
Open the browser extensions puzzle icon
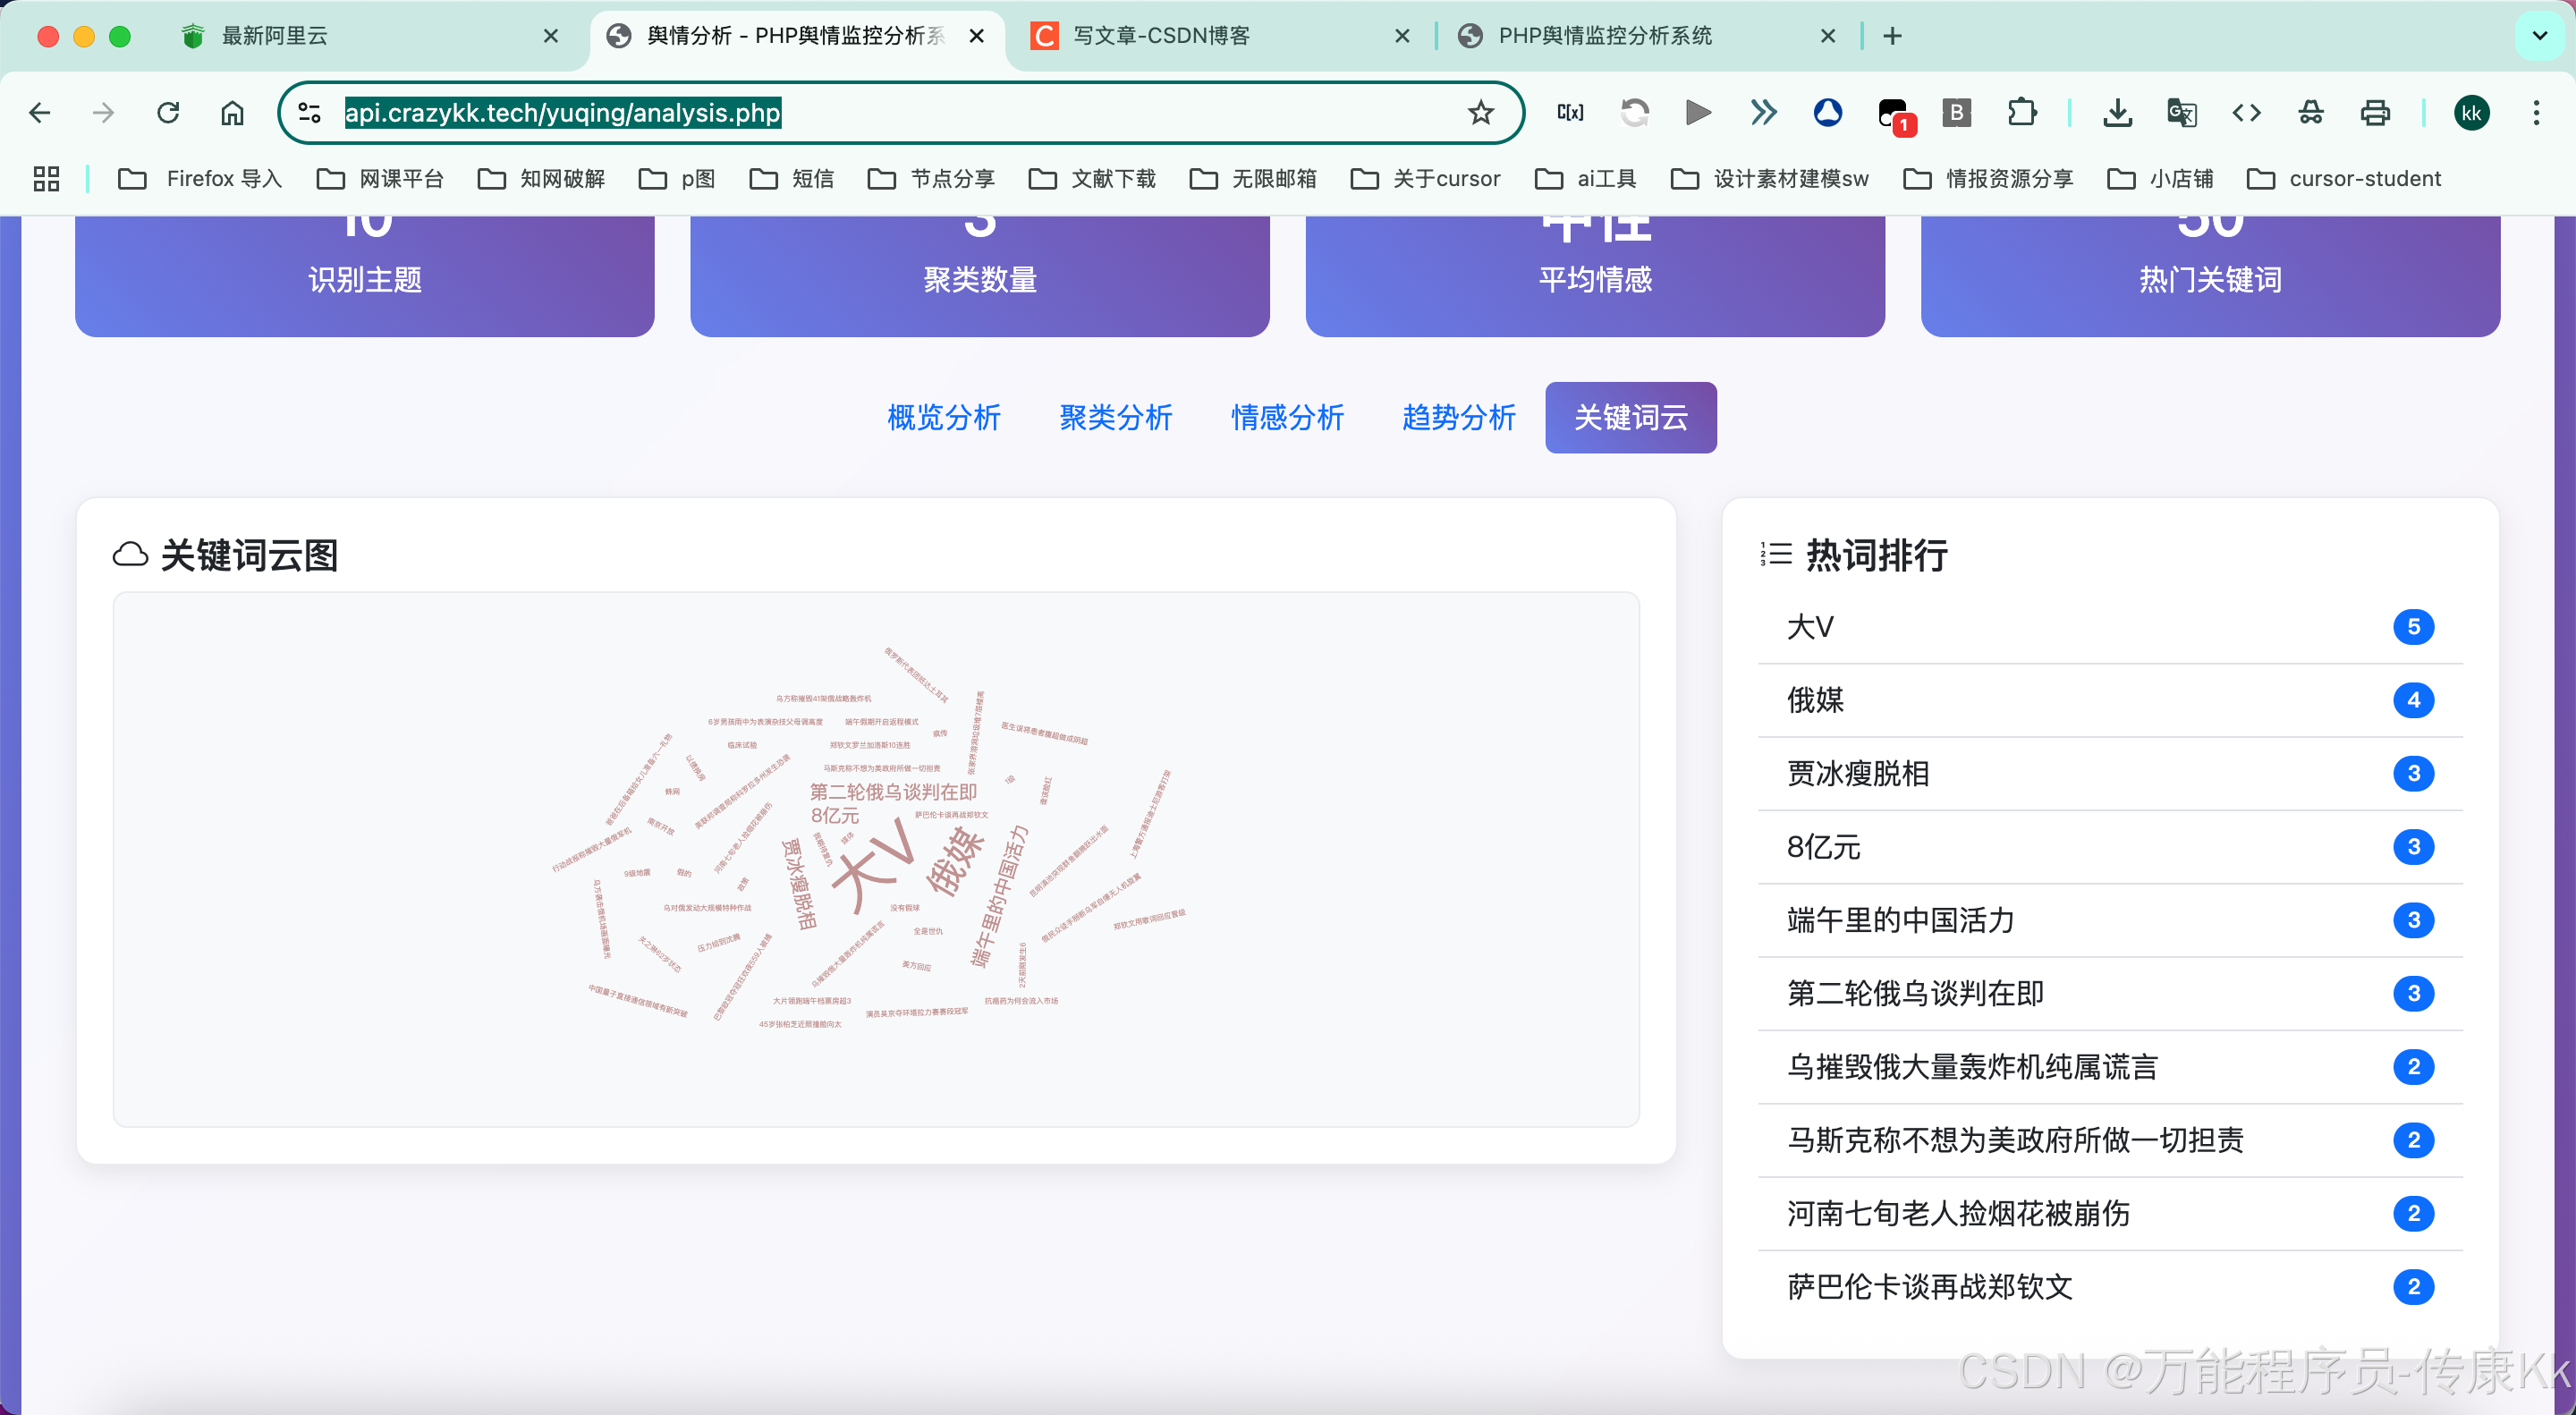tap(2022, 113)
